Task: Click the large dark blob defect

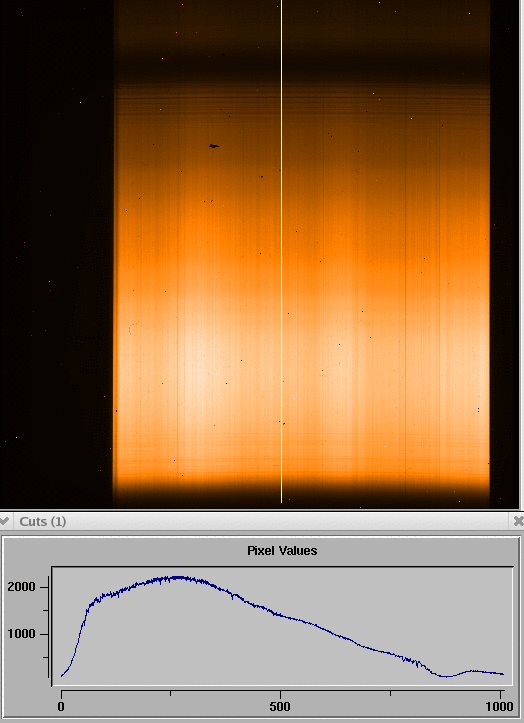Action: (214, 146)
